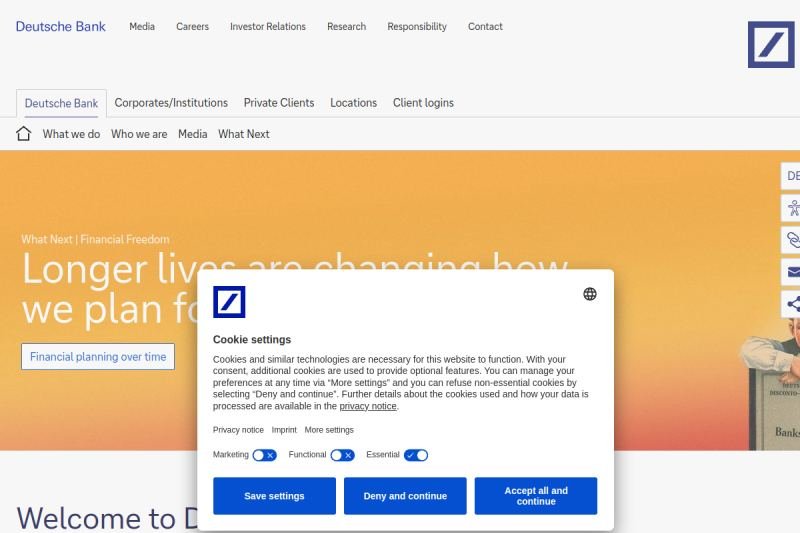
Task: Switch language with the DE side button
Action: coord(791,176)
